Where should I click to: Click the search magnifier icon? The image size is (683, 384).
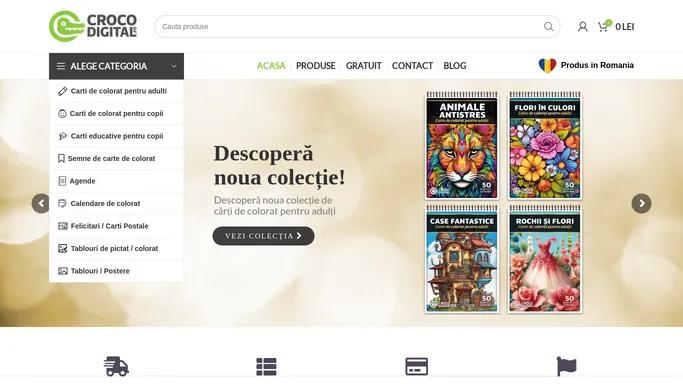coord(548,27)
